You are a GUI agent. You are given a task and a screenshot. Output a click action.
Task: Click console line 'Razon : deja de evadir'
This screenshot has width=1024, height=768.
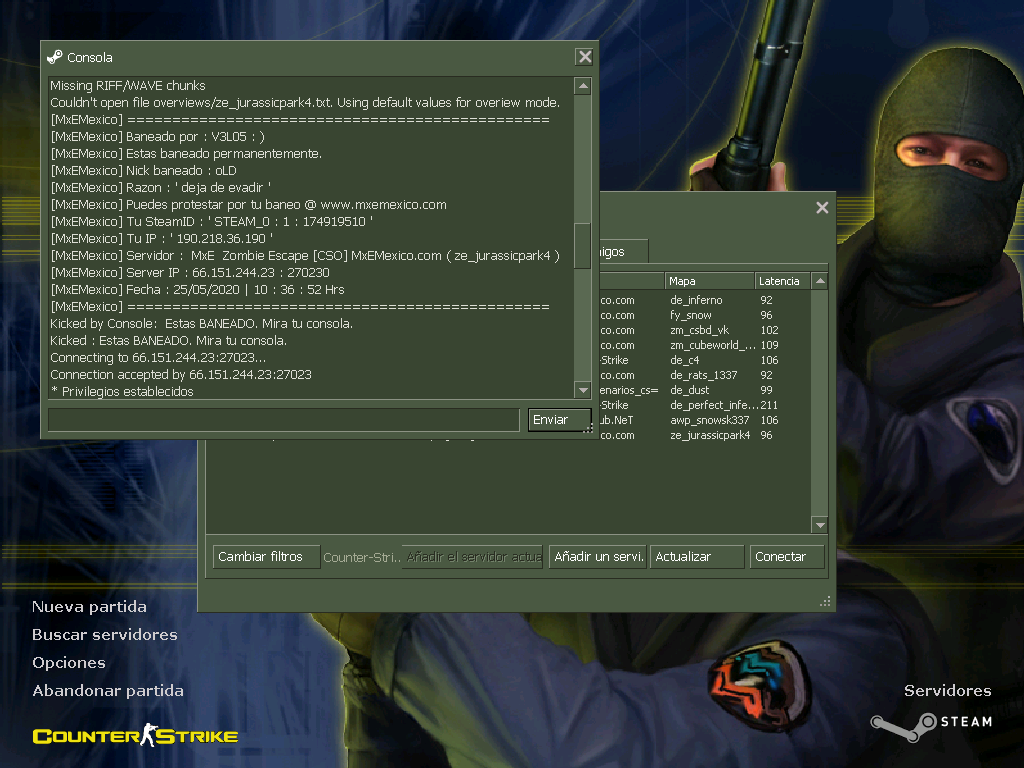click(x=161, y=187)
